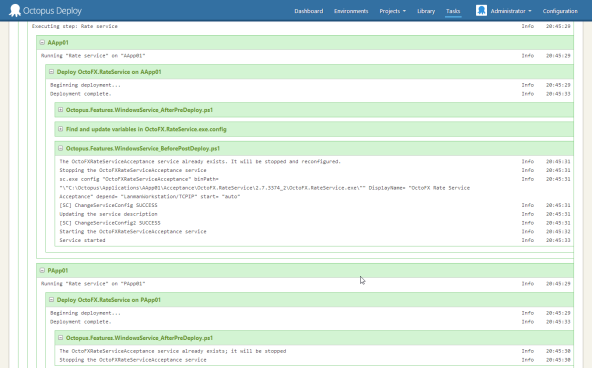Expand AApp01 WindowsService_AfterPreDeploy.ps1 section with plus icon

tap(60, 110)
